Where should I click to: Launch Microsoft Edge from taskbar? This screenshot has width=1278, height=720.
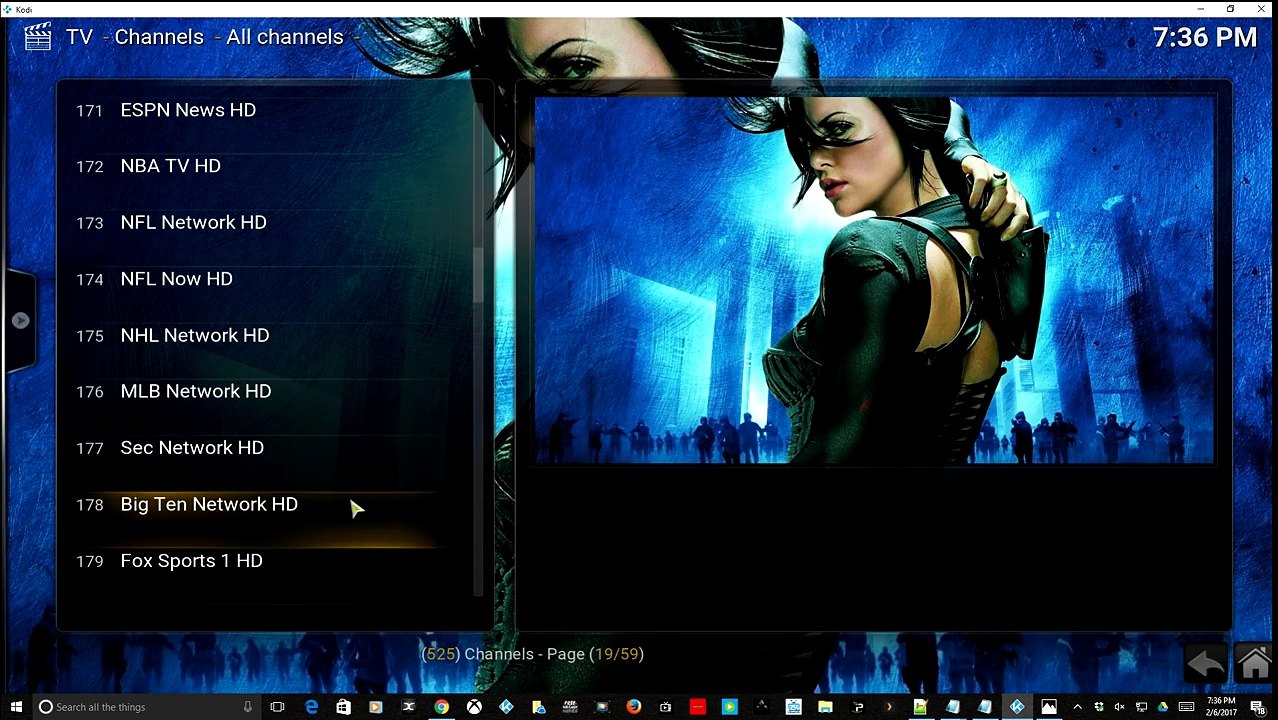[x=311, y=707]
